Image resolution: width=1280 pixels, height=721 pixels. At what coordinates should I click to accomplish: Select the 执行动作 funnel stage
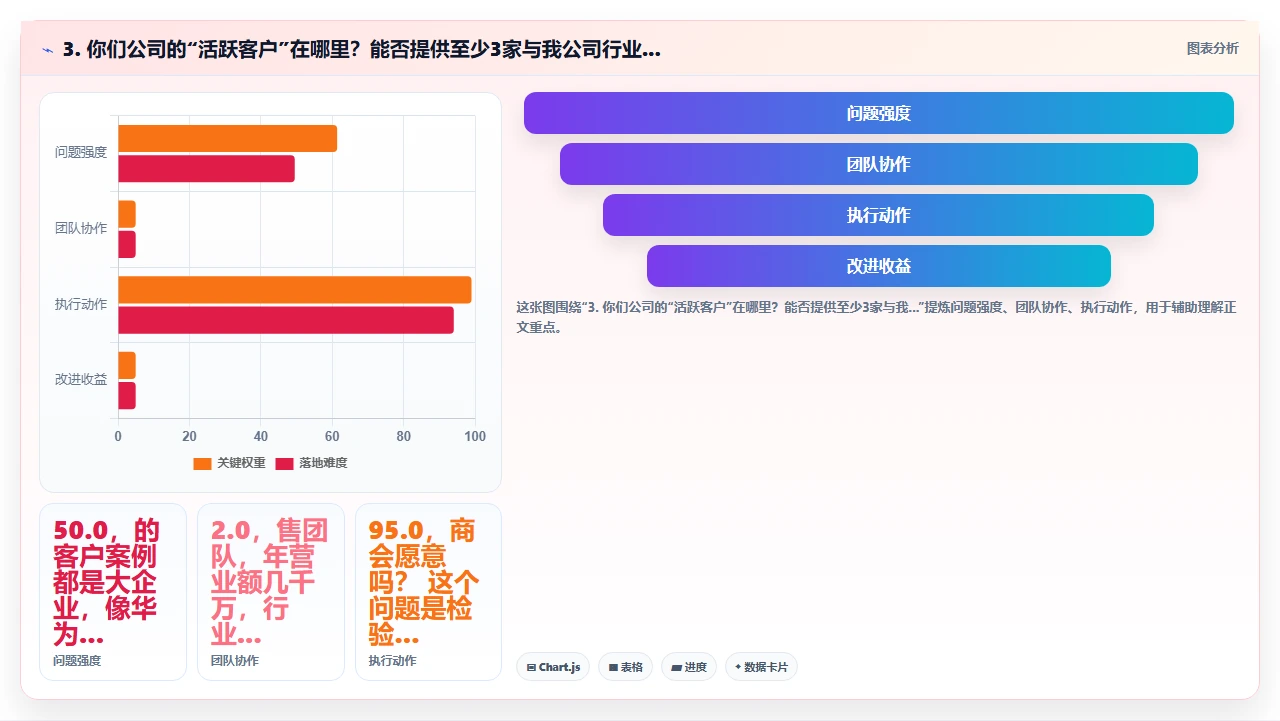click(879, 215)
